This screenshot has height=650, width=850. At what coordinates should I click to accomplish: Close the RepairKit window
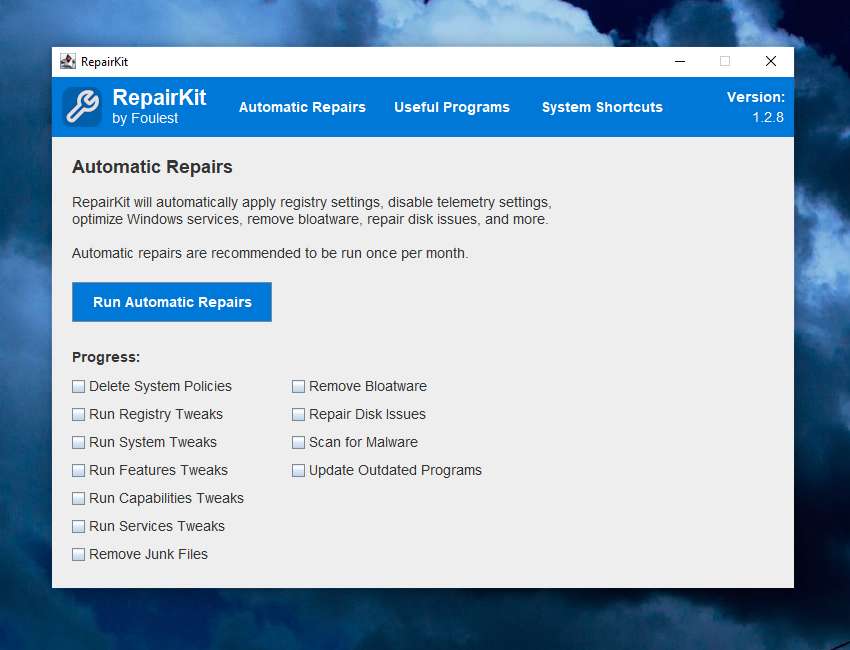point(770,61)
